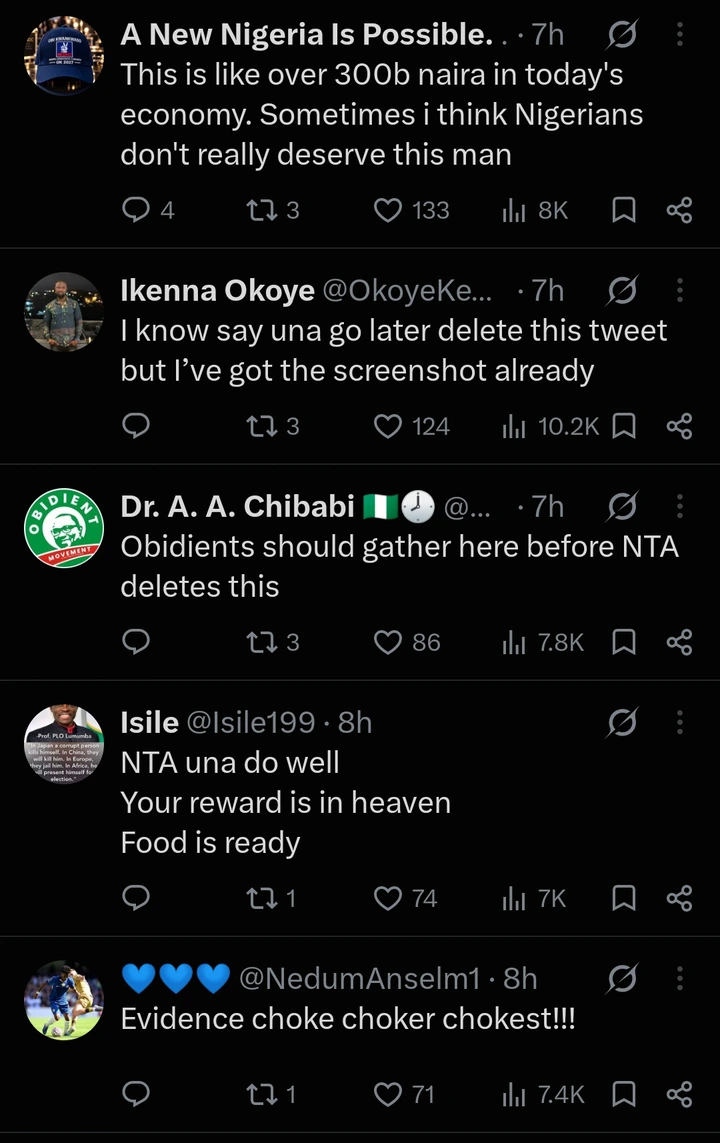
Task: Open three-dot menu on Dr. Chibabi's tweet
Action: click(x=680, y=506)
